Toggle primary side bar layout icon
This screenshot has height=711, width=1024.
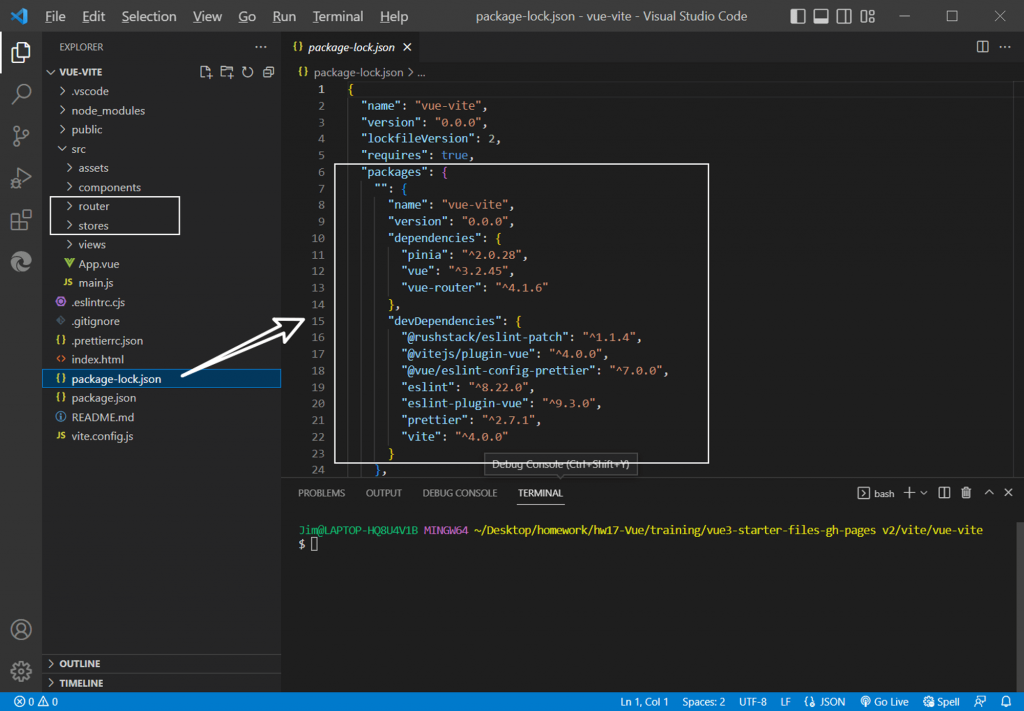click(x=797, y=16)
